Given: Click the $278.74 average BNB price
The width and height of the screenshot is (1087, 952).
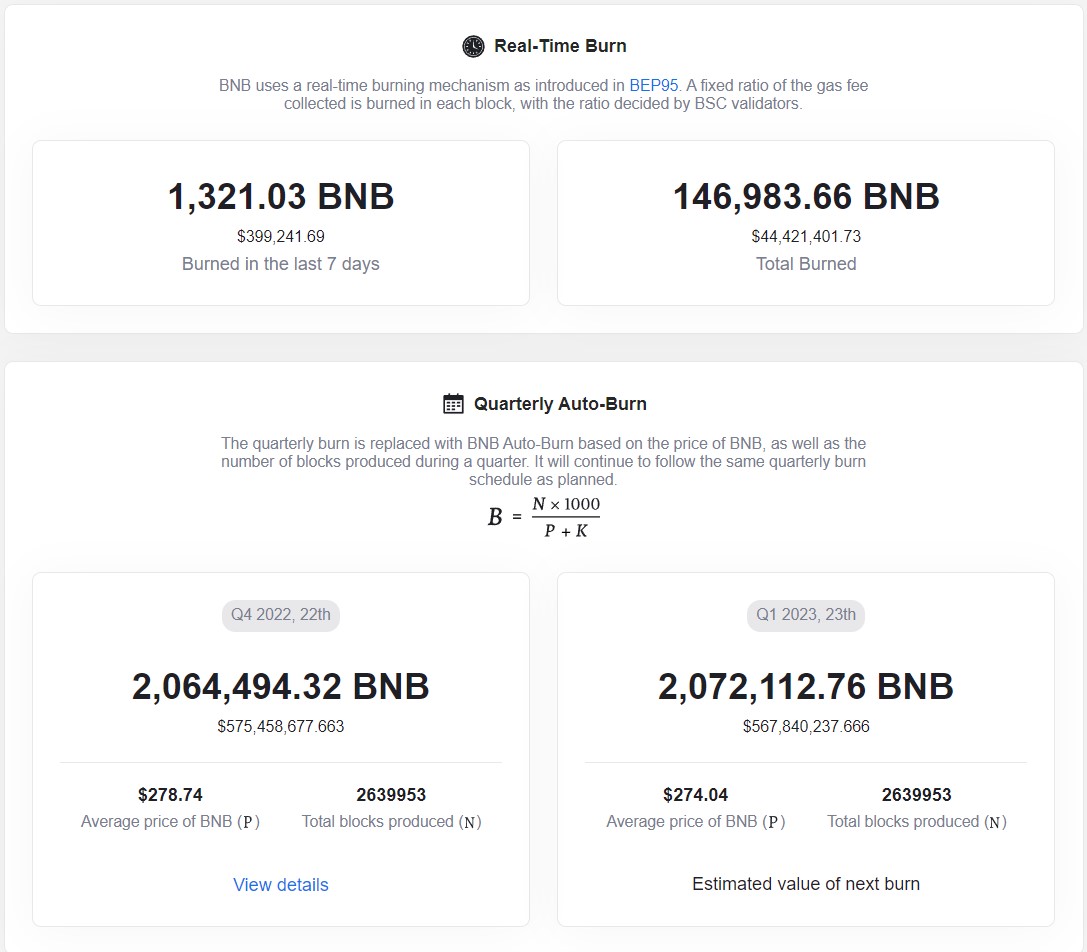Looking at the screenshot, I should (170, 795).
